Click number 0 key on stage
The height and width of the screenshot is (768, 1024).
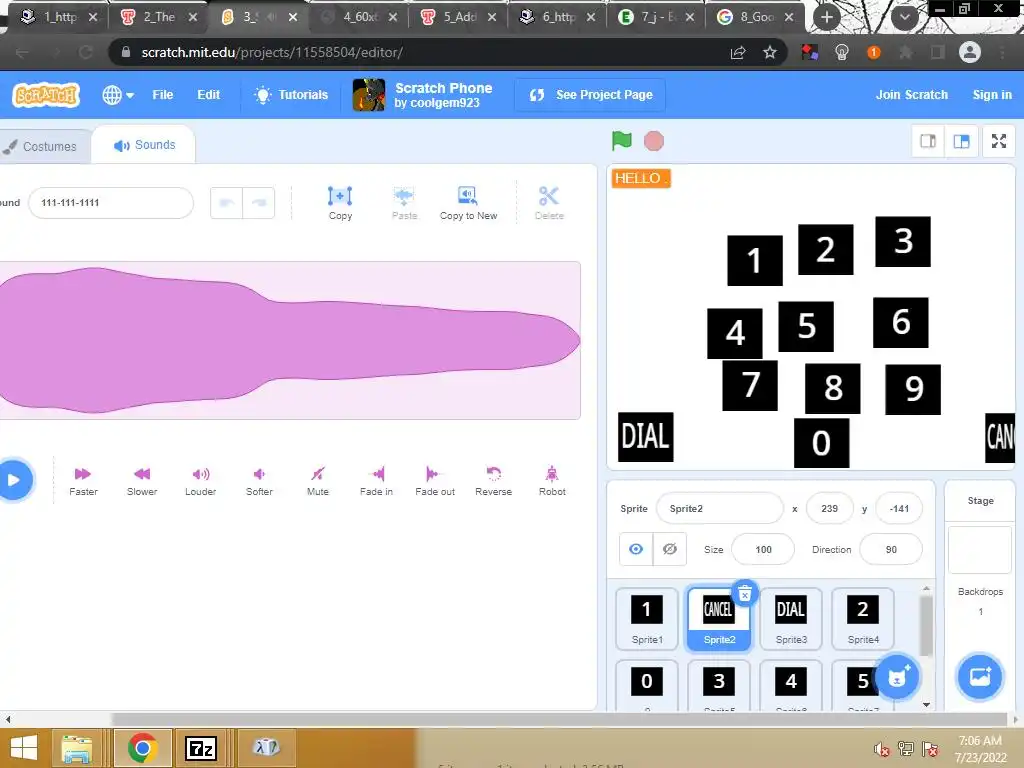pyautogui.click(x=821, y=443)
